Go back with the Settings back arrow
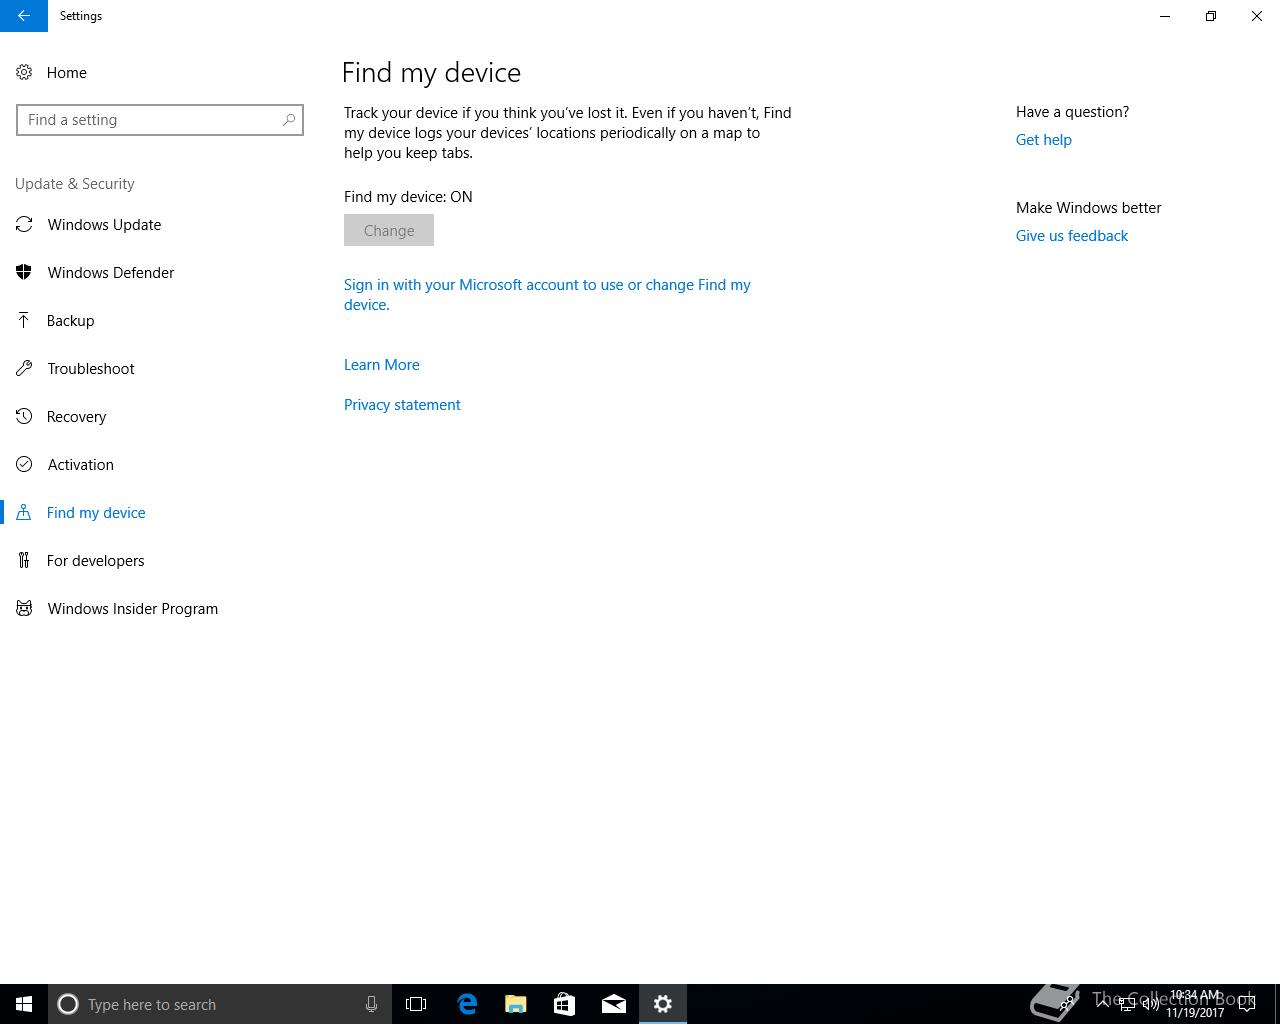The height and width of the screenshot is (1024, 1280). point(24,16)
